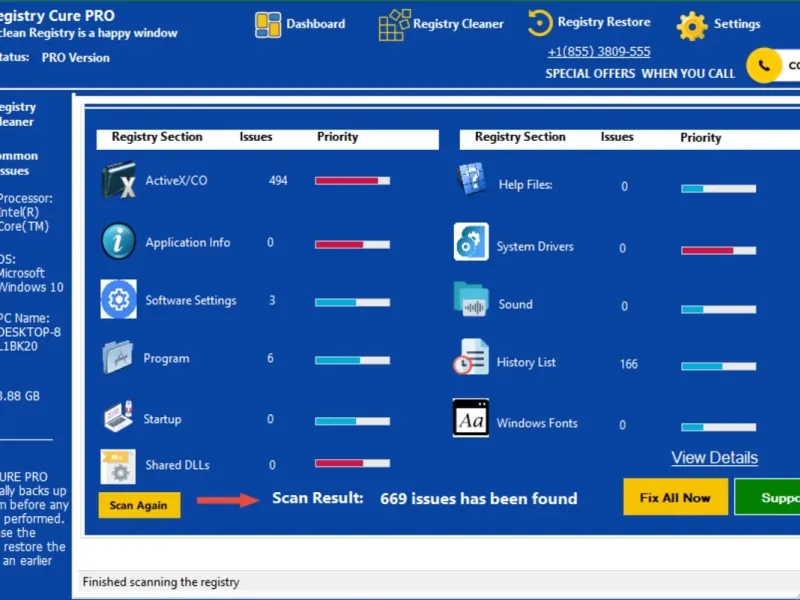The image size is (800, 600).
Task: Click the Software Settings priority bar
Action: tap(353, 303)
